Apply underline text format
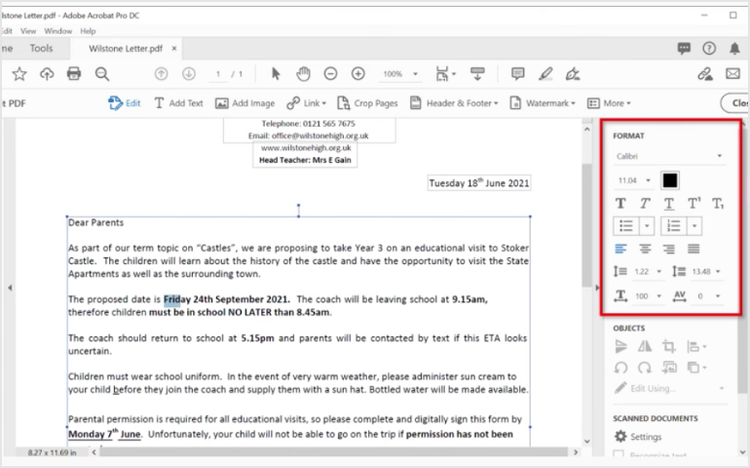This screenshot has height=468, width=750. 669,204
